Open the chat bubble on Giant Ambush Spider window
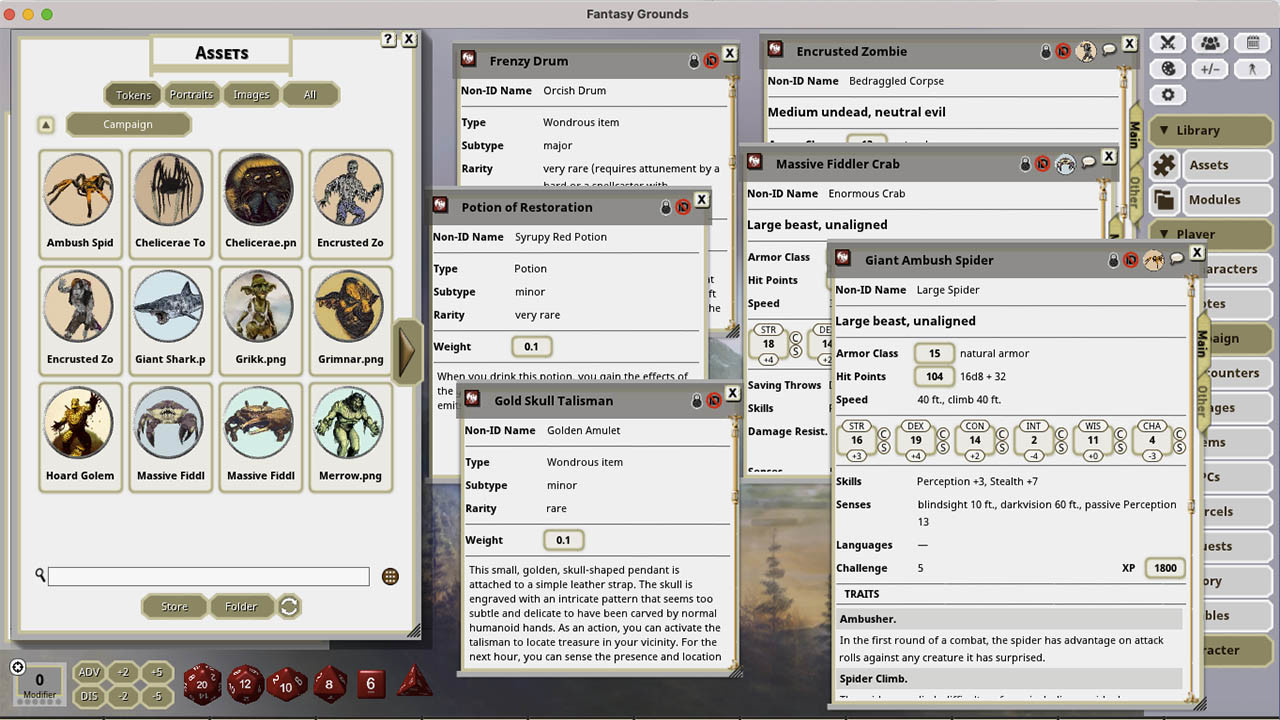 click(1176, 258)
